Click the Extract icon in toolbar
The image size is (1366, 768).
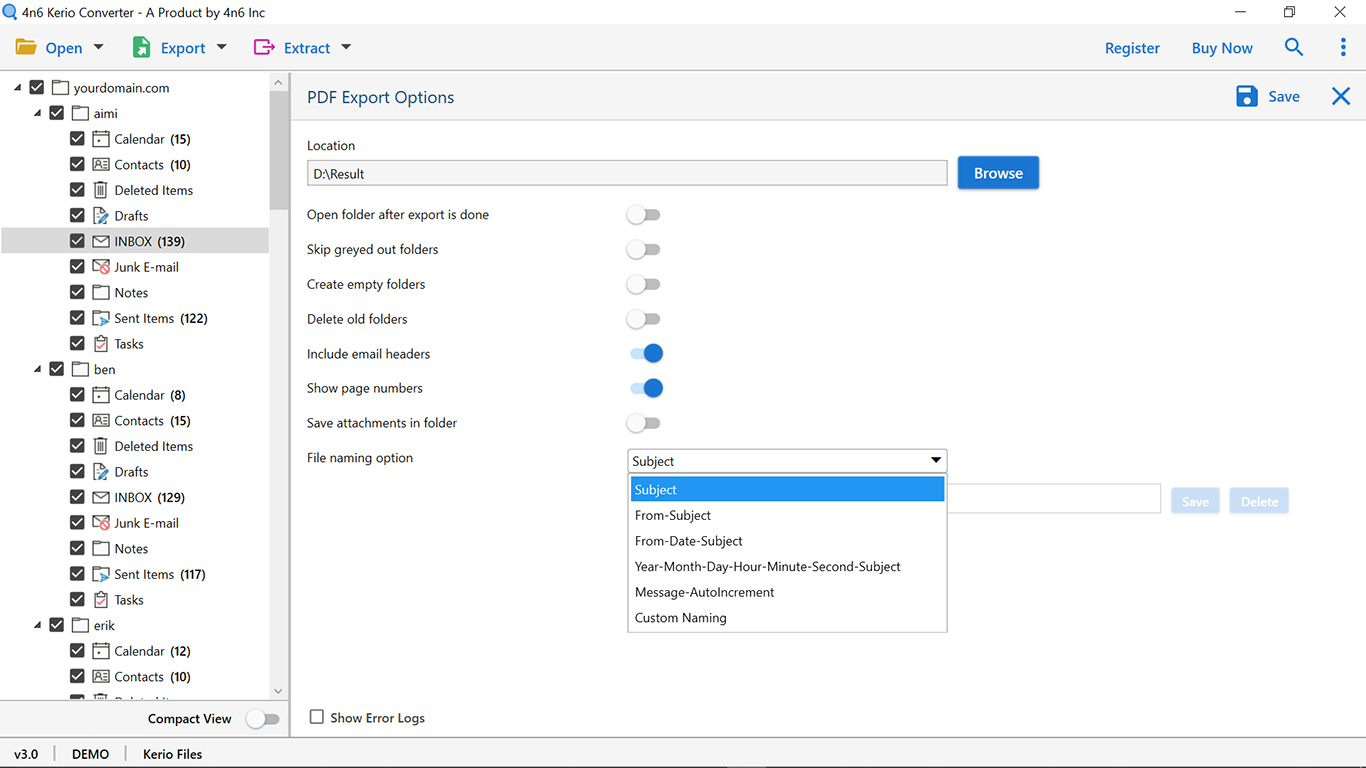[264, 47]
